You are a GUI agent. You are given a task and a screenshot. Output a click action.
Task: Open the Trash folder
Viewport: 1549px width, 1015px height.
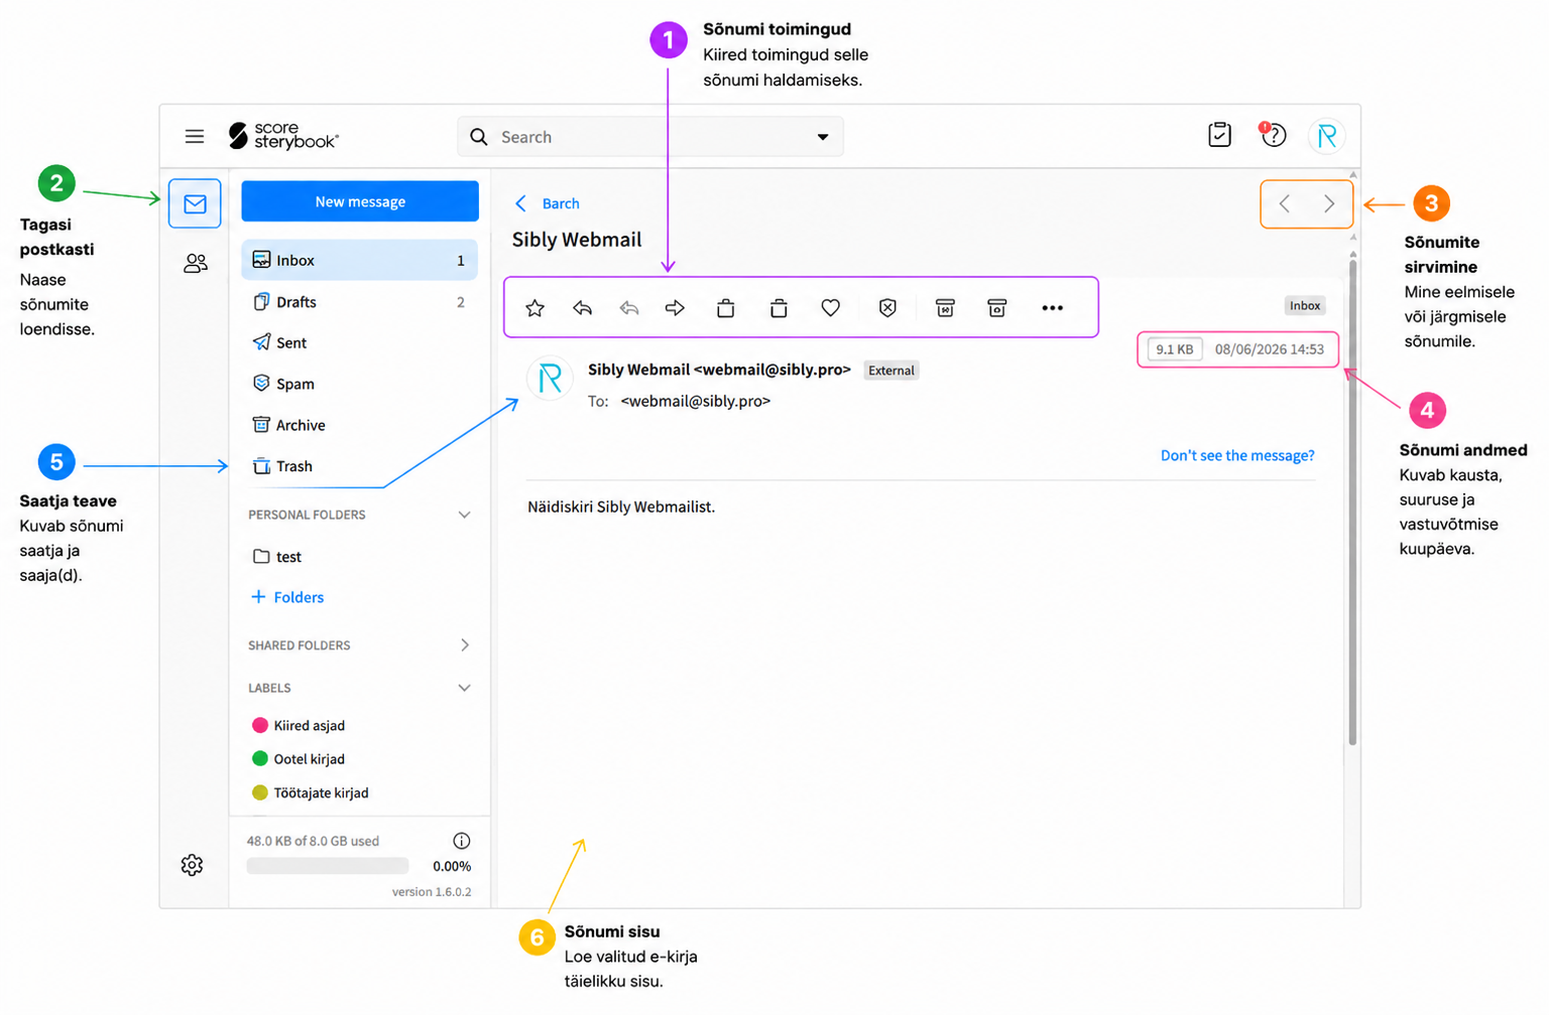click(359, 466)
